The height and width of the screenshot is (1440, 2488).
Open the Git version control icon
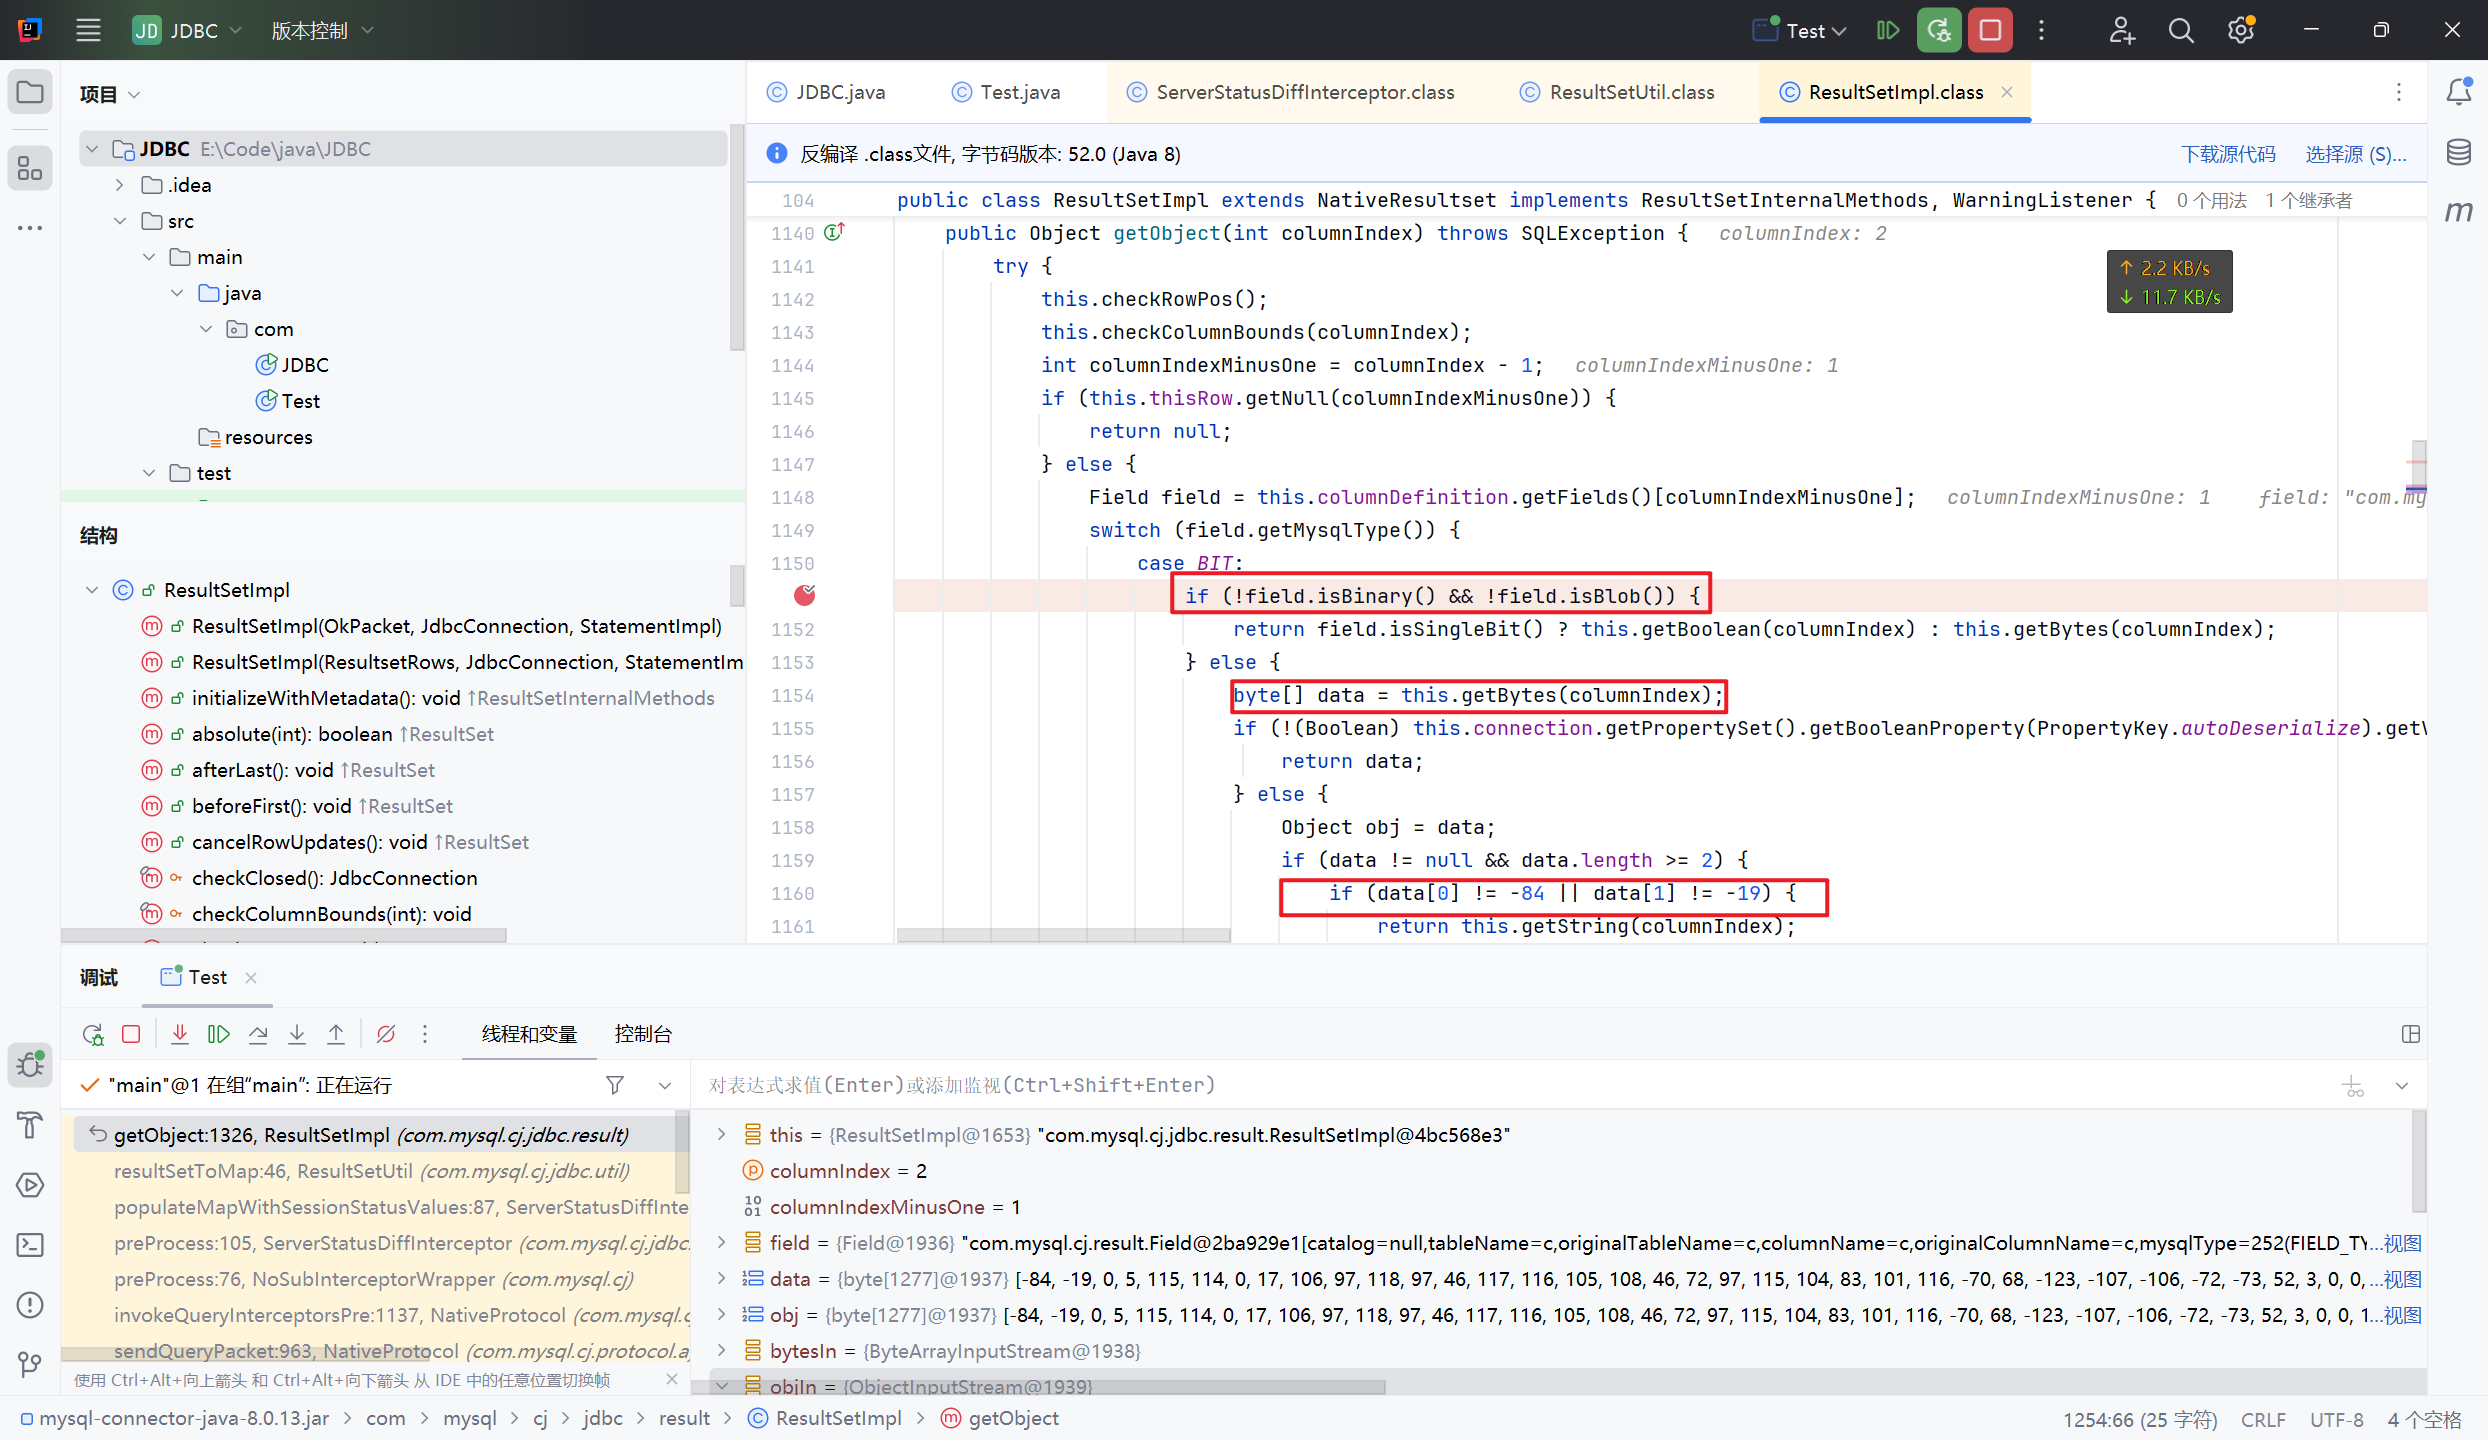pos(30,1365)
